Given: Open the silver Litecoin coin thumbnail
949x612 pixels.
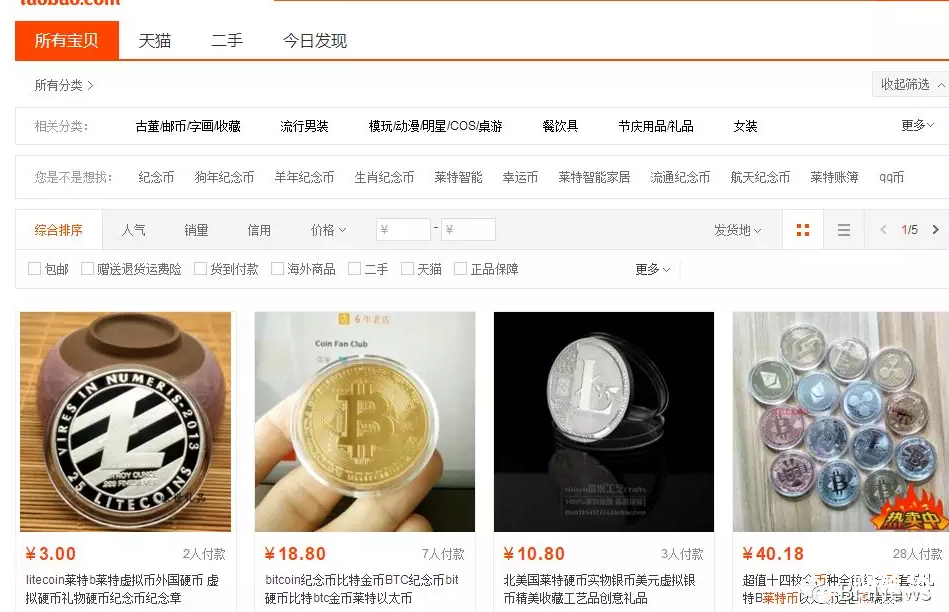Looking at the screenshot, I should pos(604,422).
